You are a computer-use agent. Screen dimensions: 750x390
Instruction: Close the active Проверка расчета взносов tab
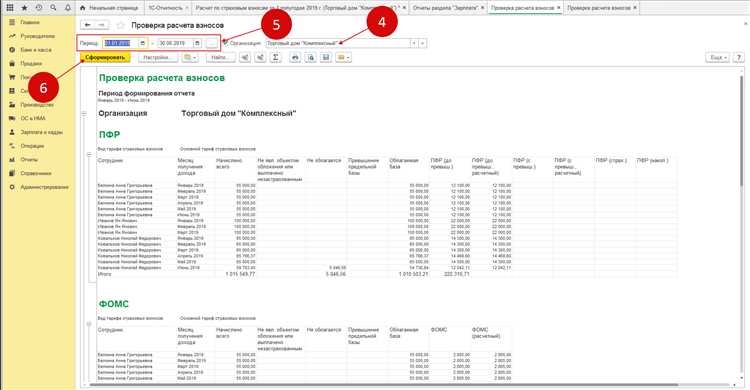click(559, 8)
